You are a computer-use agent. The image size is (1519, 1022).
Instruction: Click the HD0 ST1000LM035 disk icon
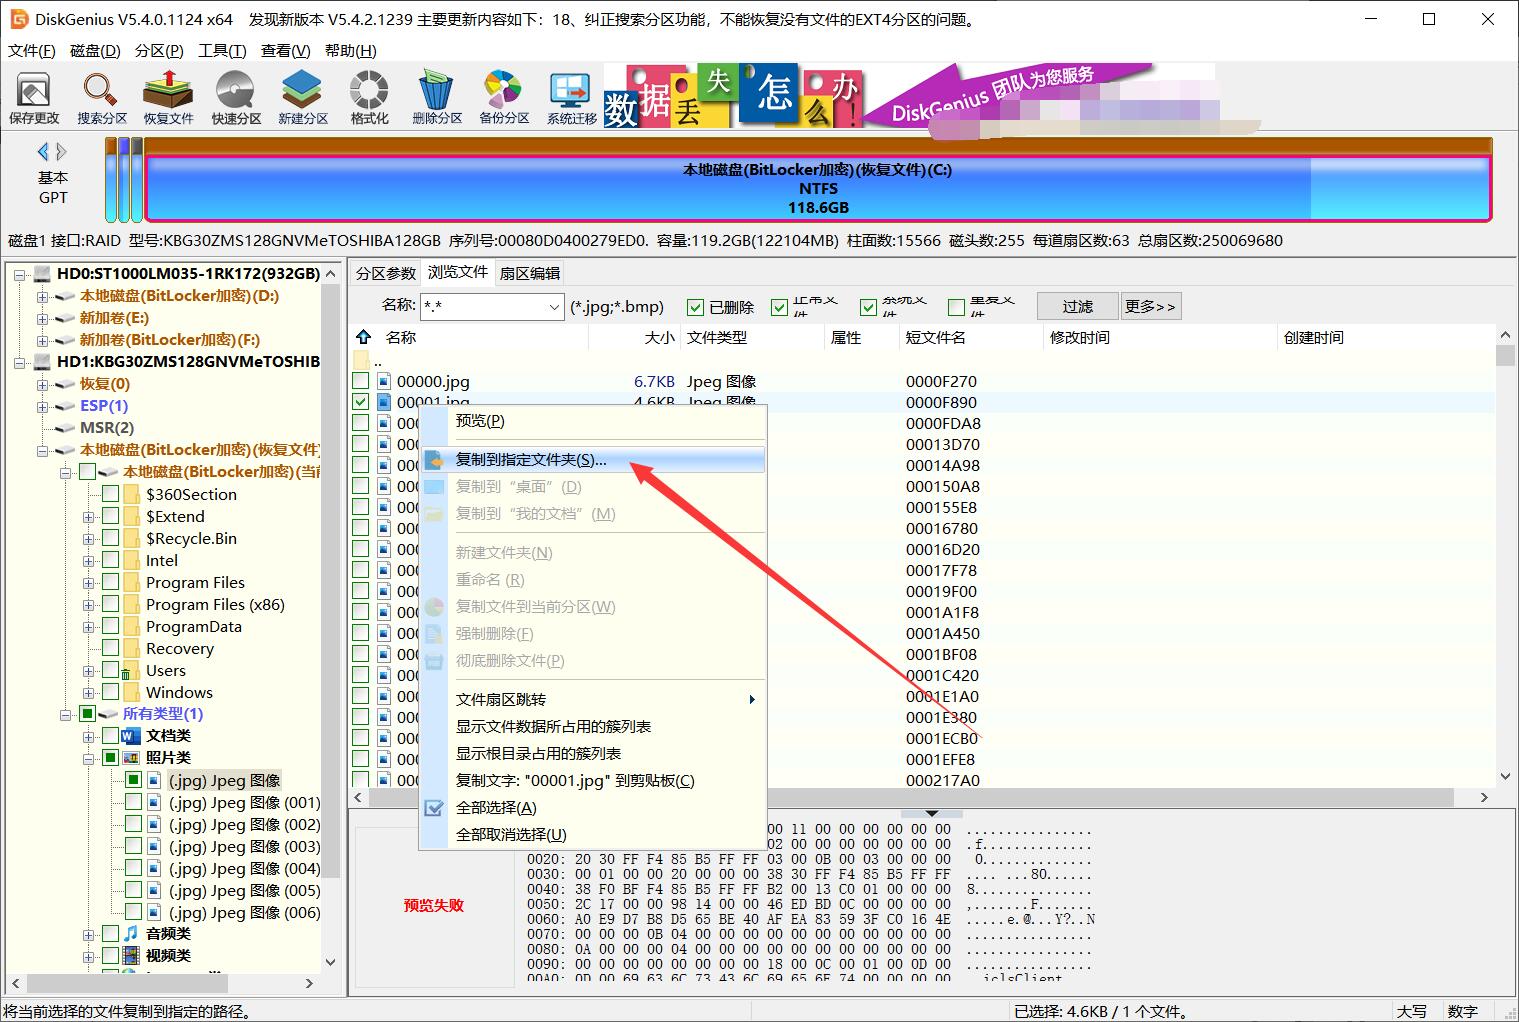pos(43,274)
